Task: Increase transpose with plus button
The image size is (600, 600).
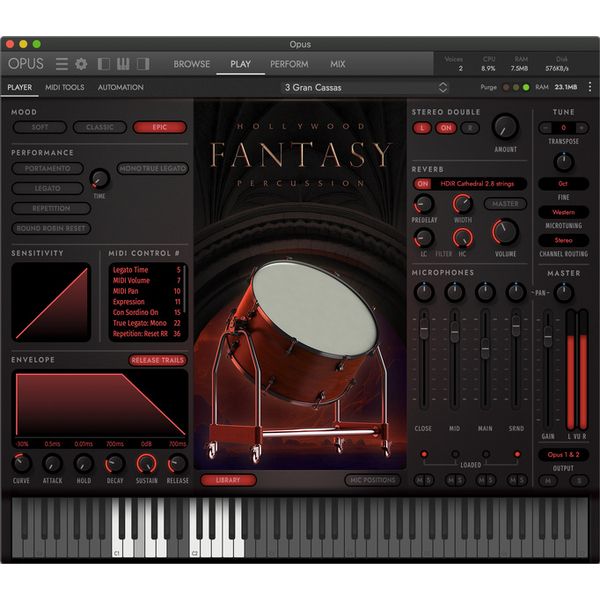Action: point(581,127)
